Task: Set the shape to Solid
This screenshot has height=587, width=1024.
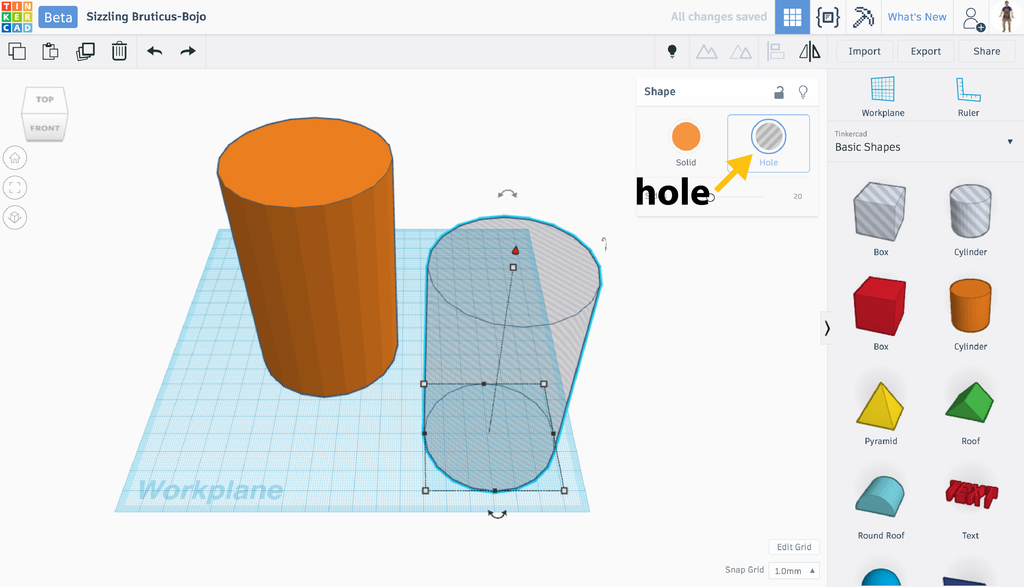Action: [x=686, y=143]
